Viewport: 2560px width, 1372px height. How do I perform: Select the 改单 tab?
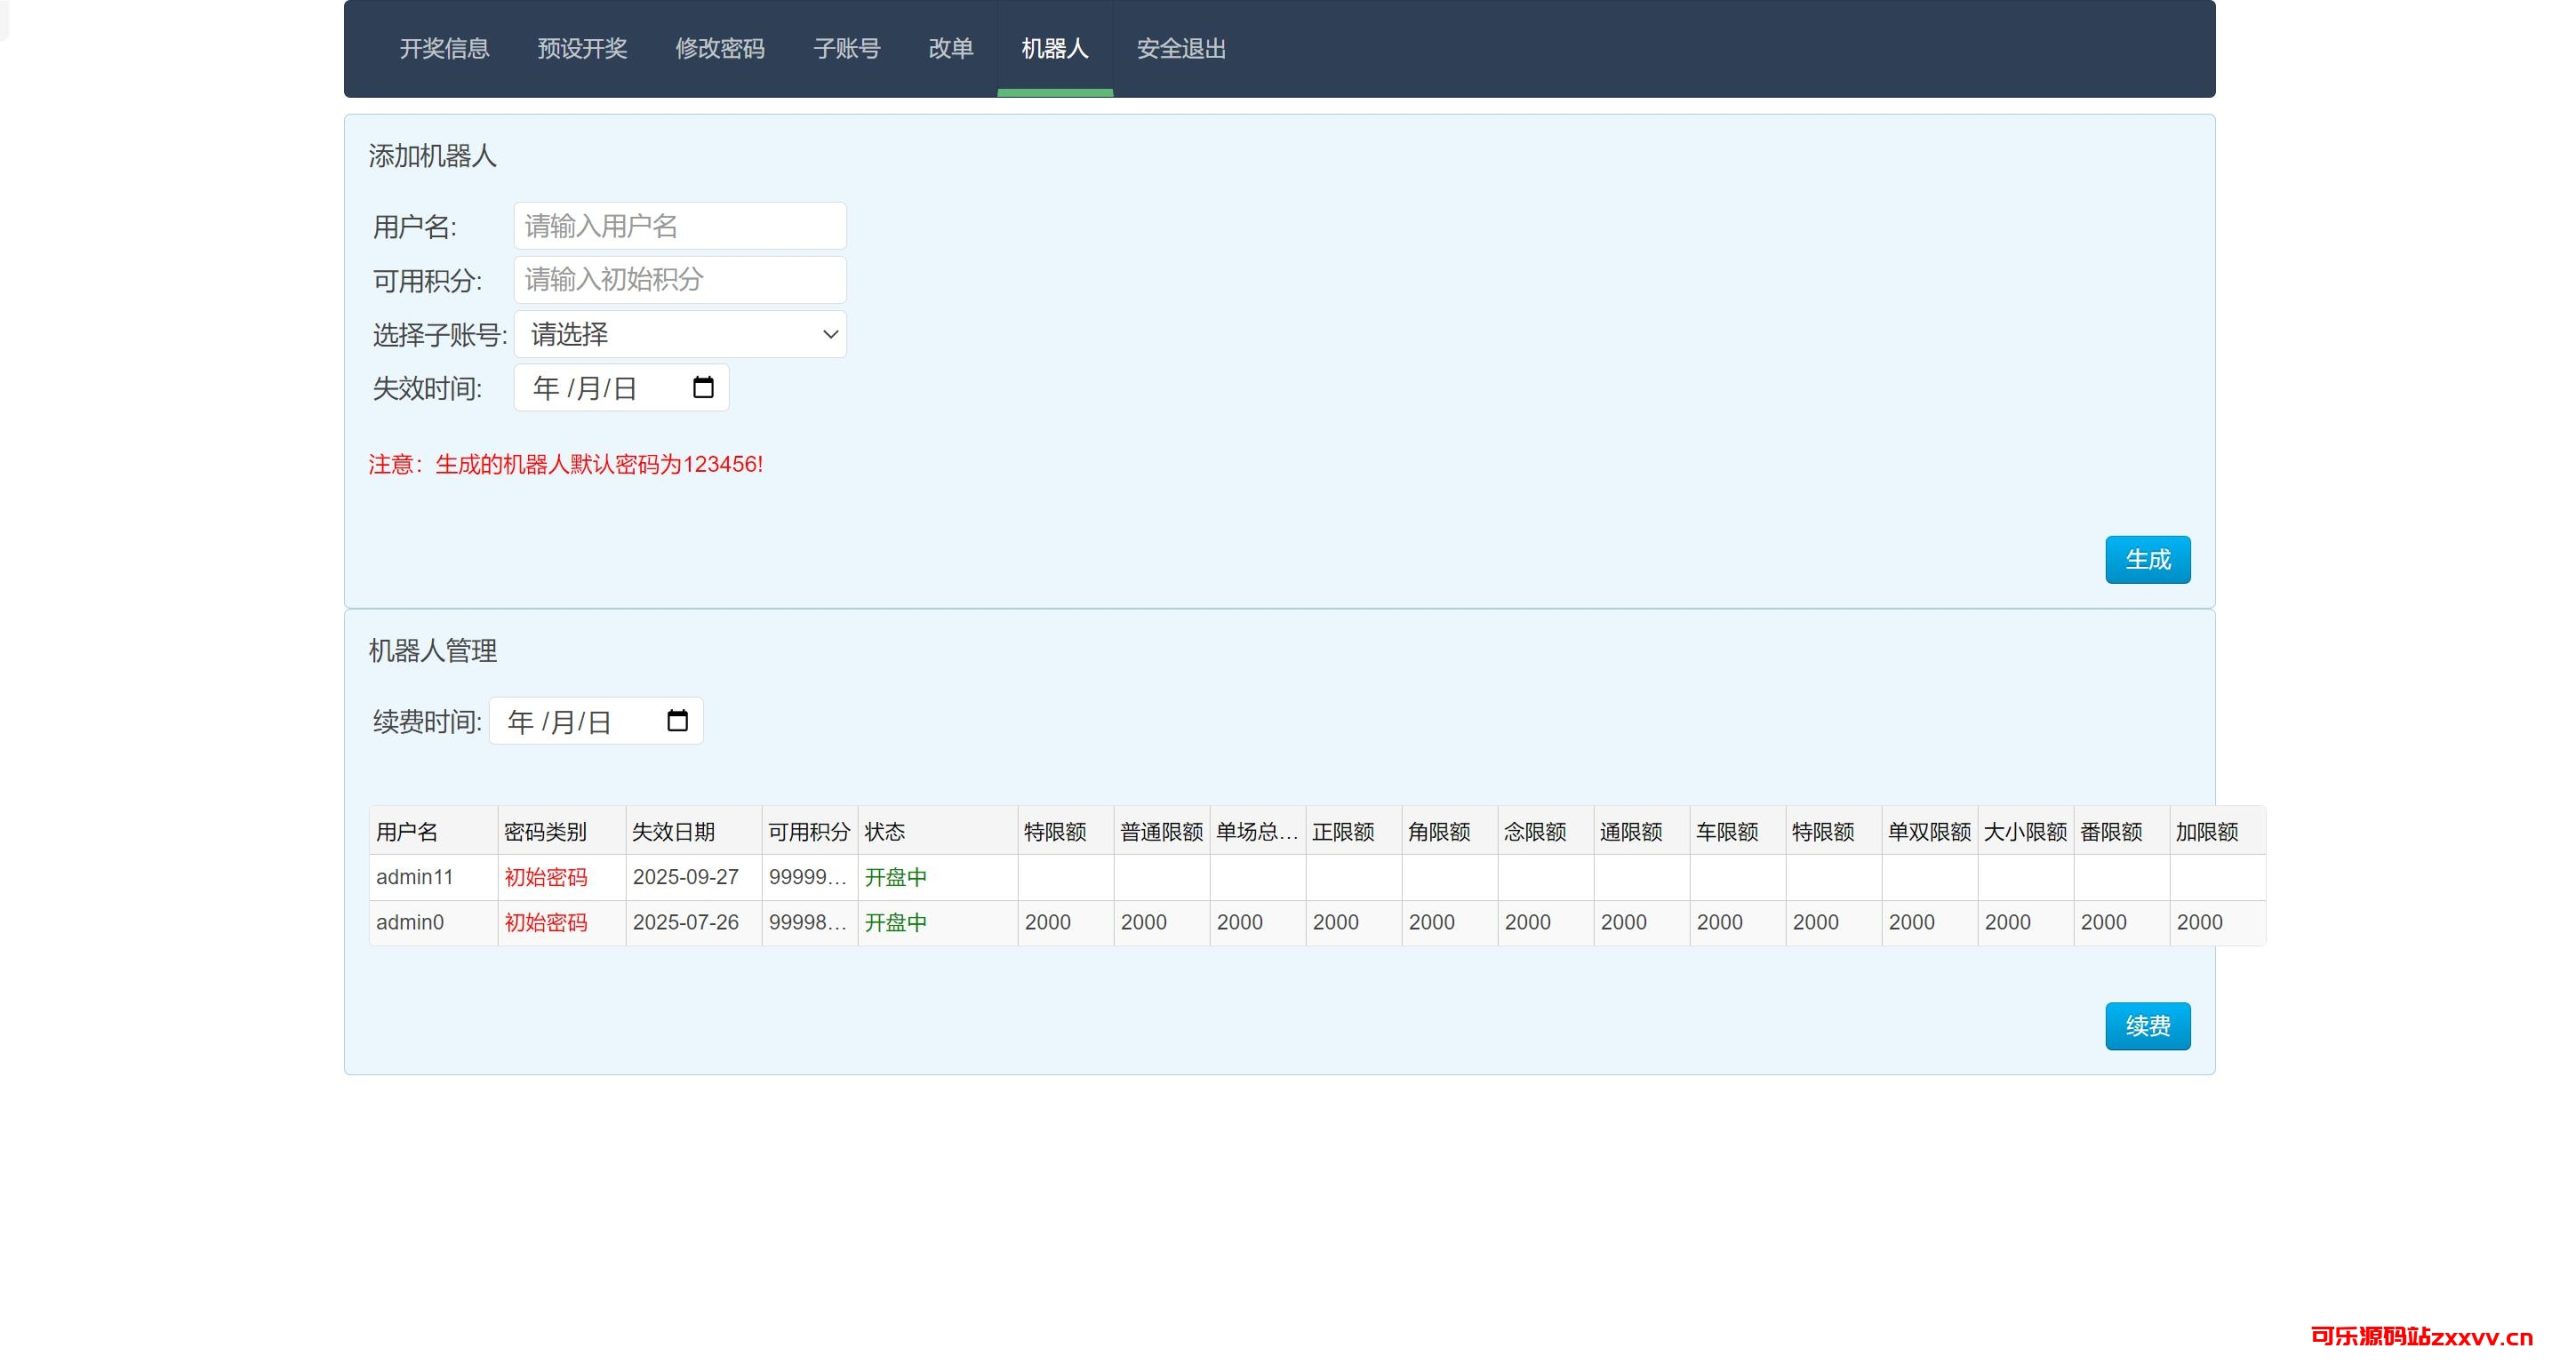coord(951,48)
